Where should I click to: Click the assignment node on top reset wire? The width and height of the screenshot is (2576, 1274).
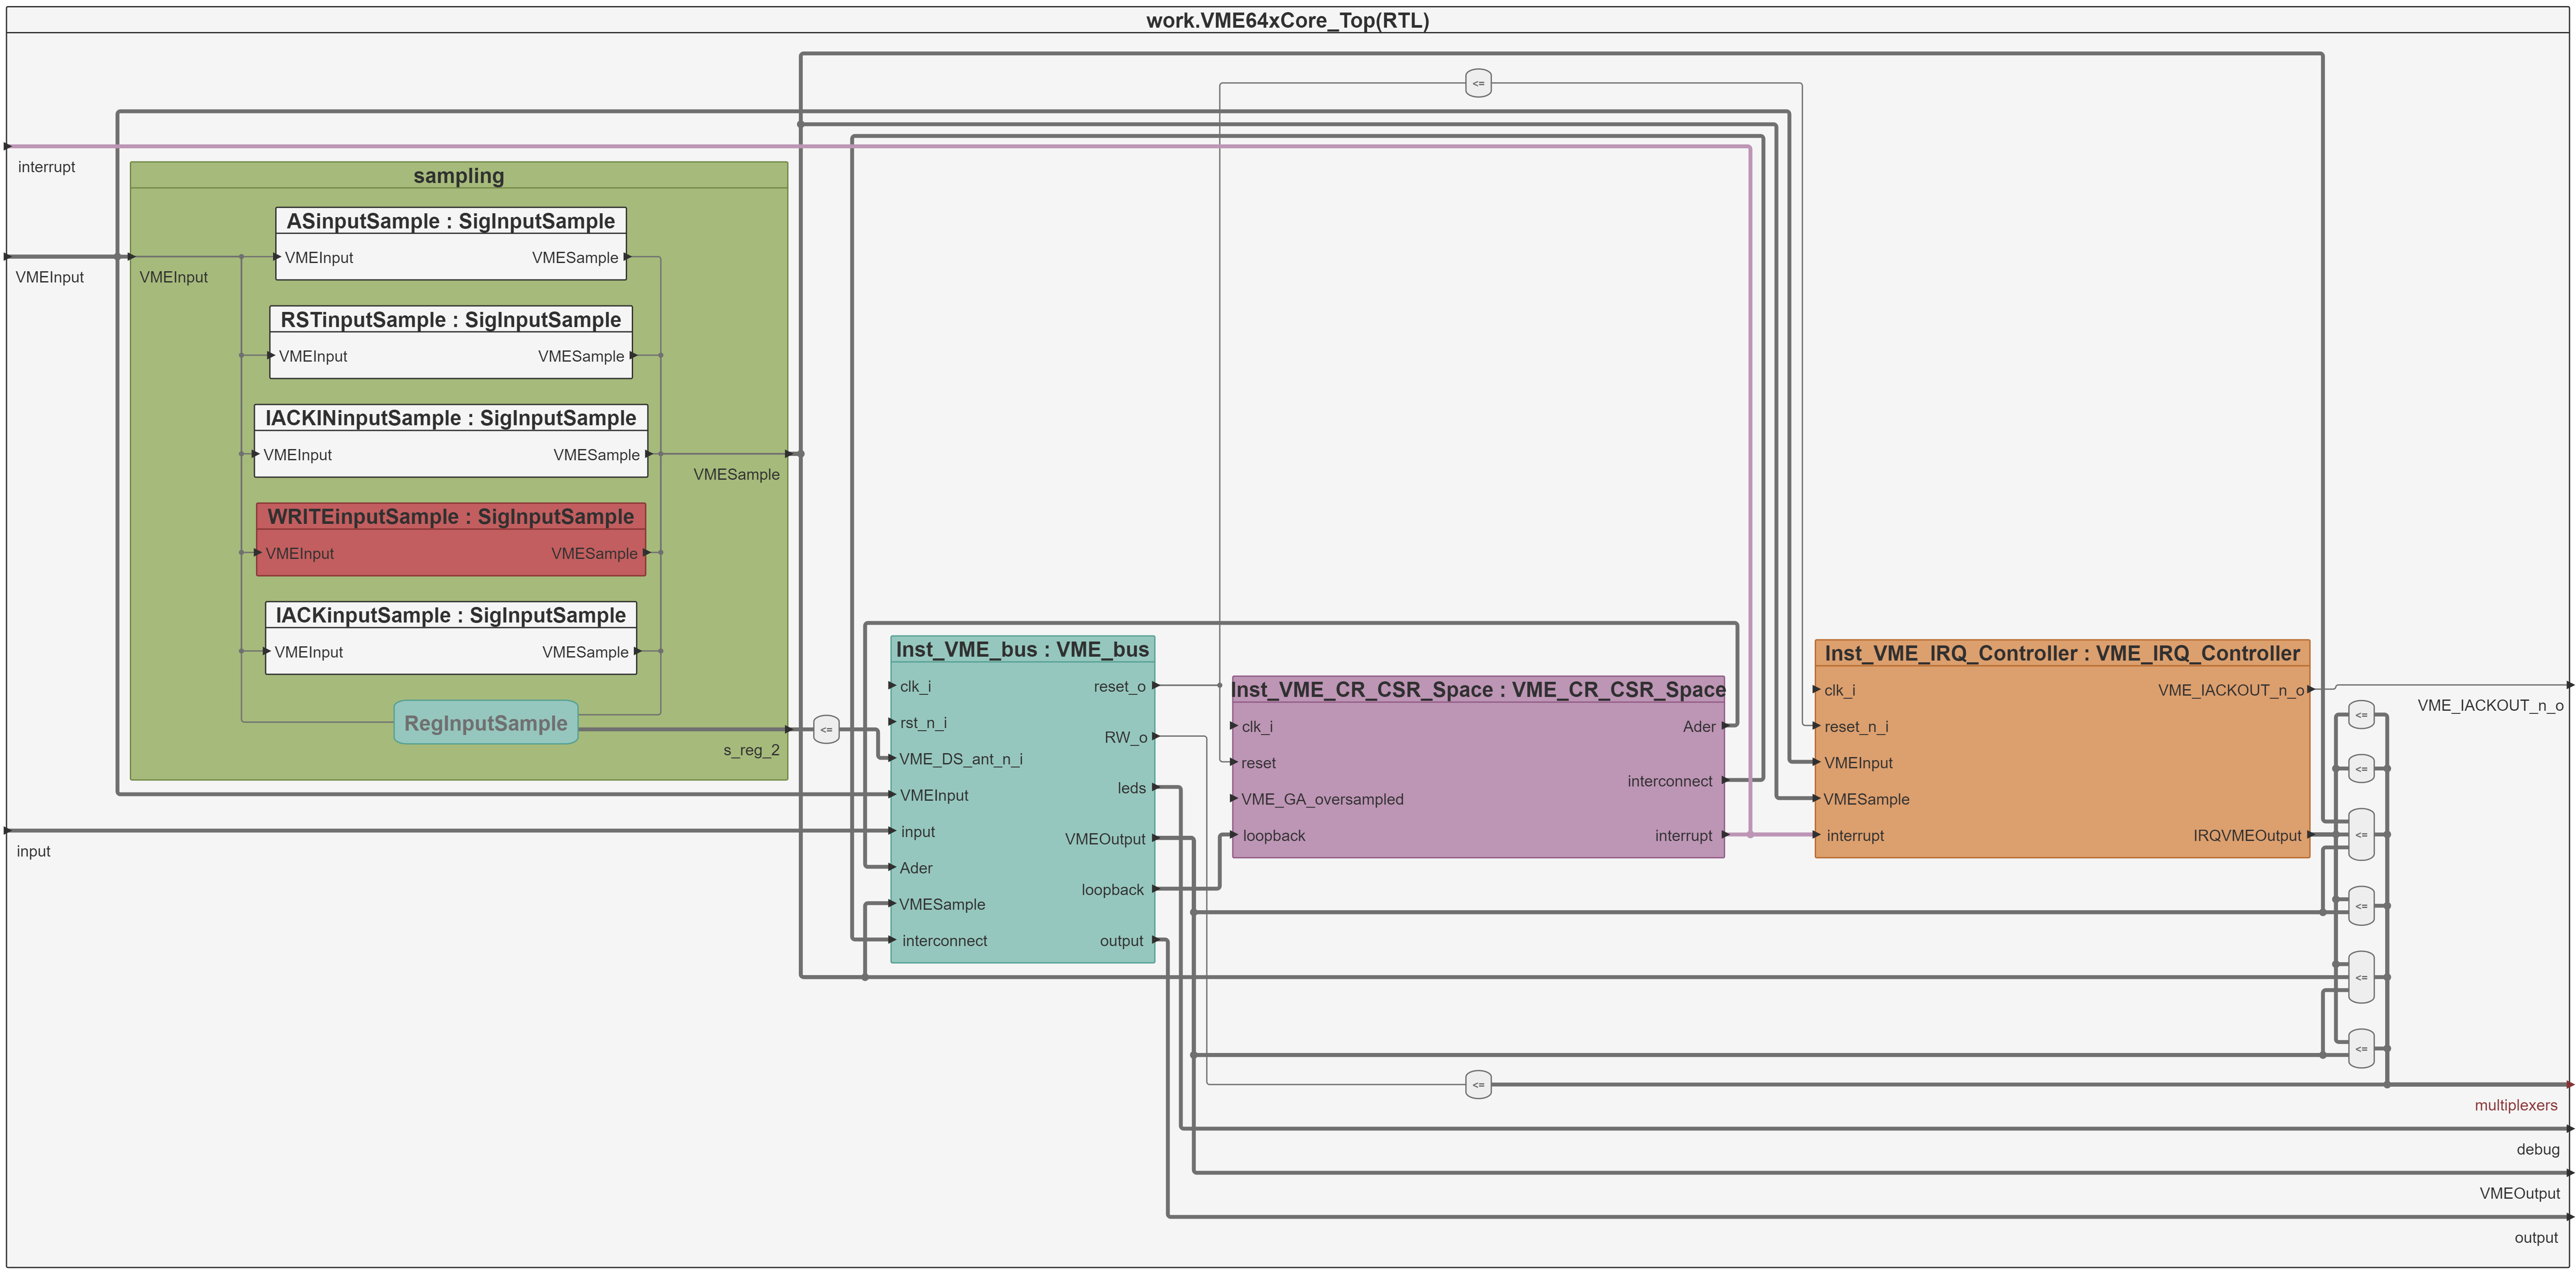click(x=1478, y=83)
